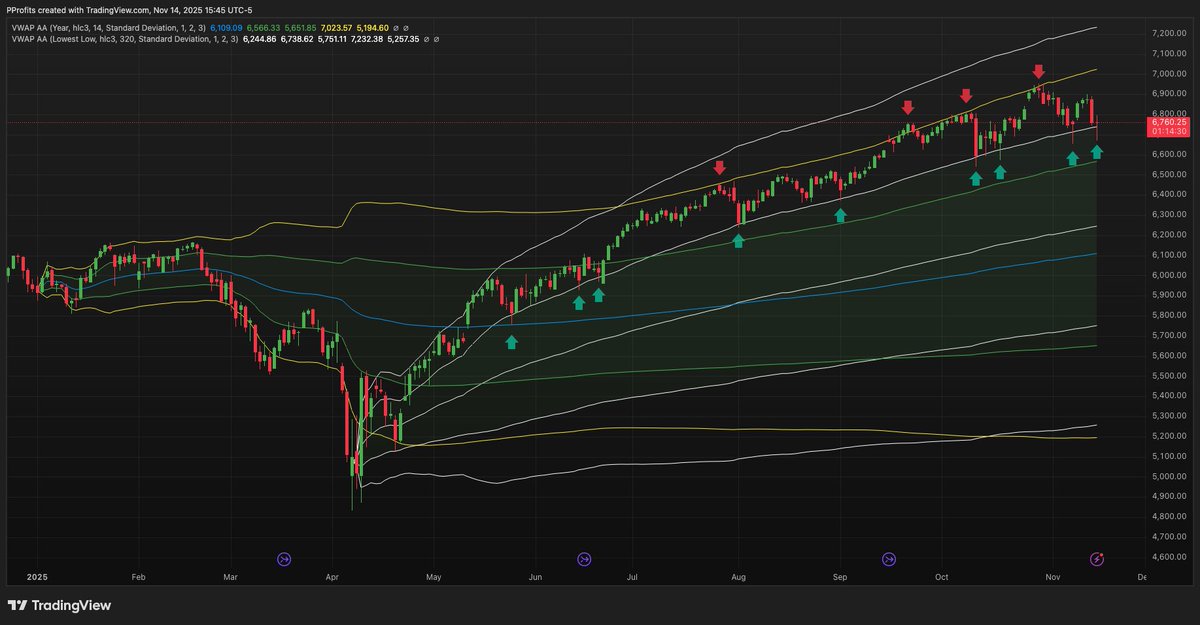Click the 5,000.00 price axis label
This screenshot has height=625, width=1200.
point(1168,476)
